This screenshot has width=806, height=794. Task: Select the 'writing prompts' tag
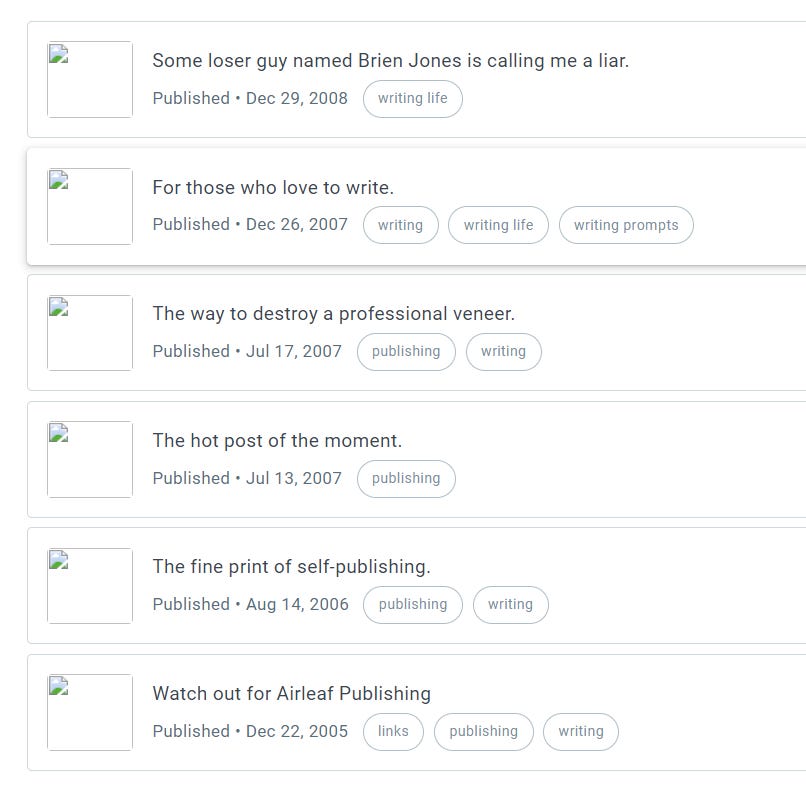(626, 225)
